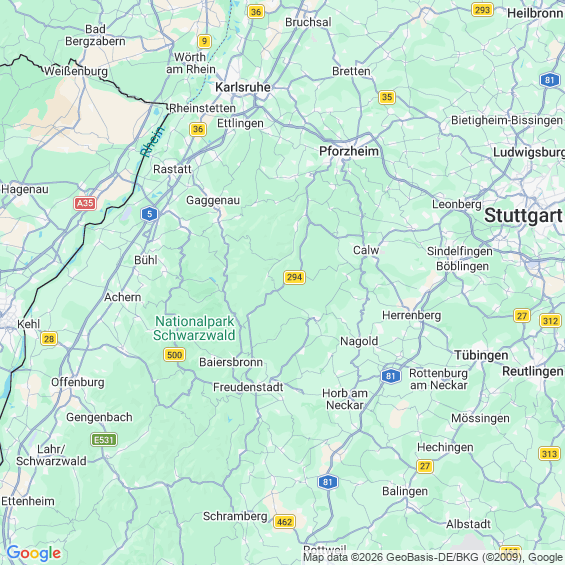Select the Nationalpark Schwarzwald label
This screenshot has height=565, width=565.
[x=194, y=328]
